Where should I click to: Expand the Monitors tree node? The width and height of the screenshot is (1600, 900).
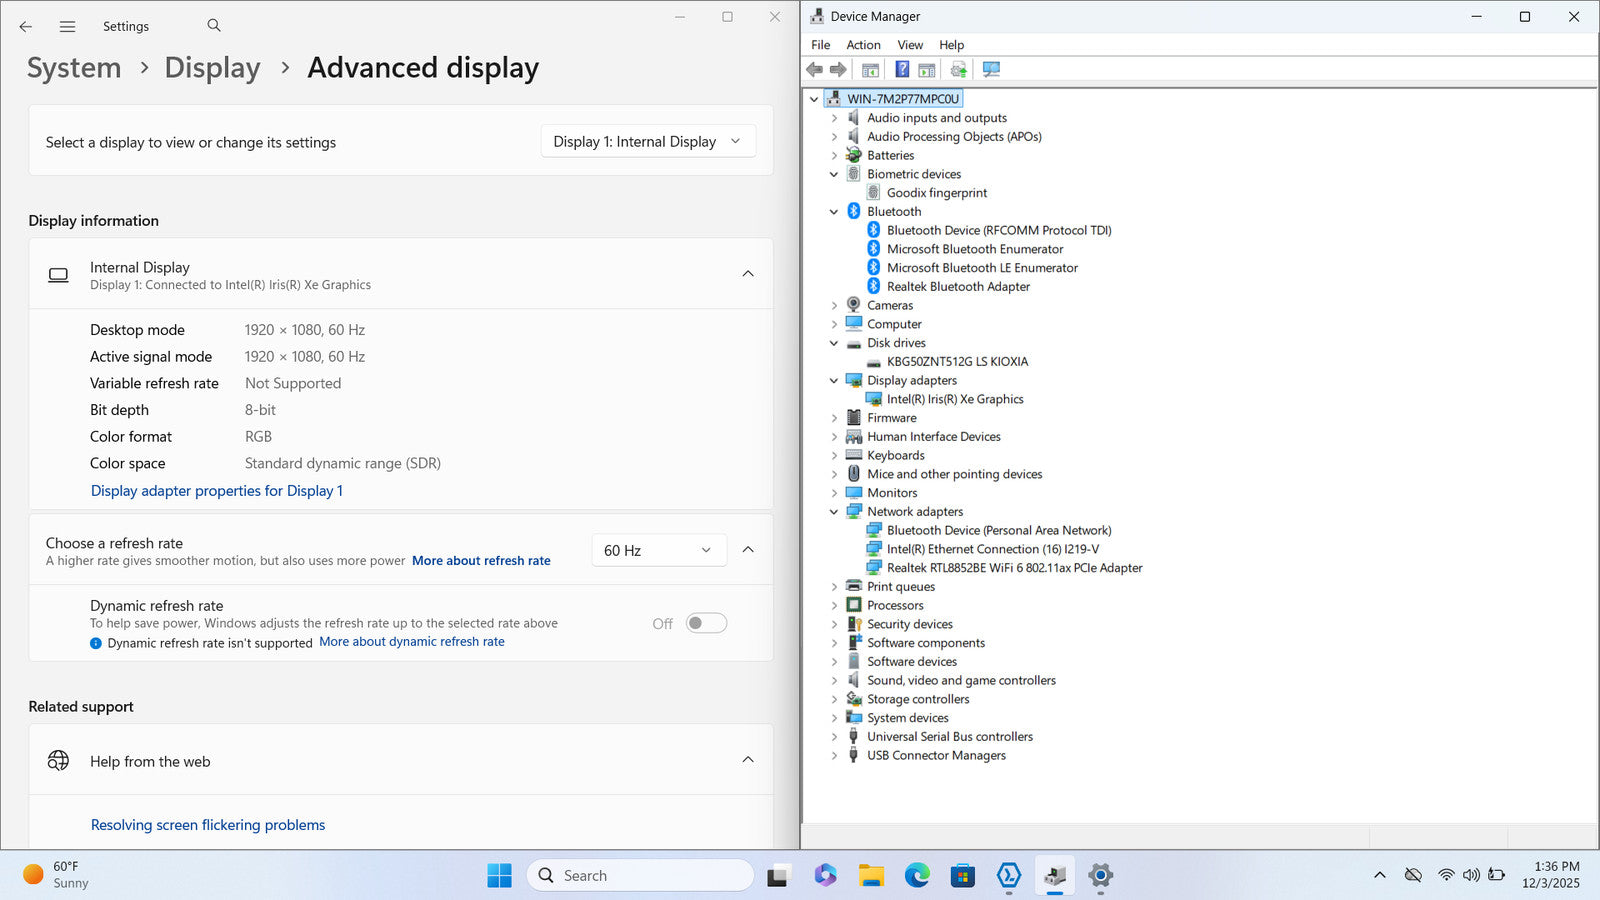point(834,493)
